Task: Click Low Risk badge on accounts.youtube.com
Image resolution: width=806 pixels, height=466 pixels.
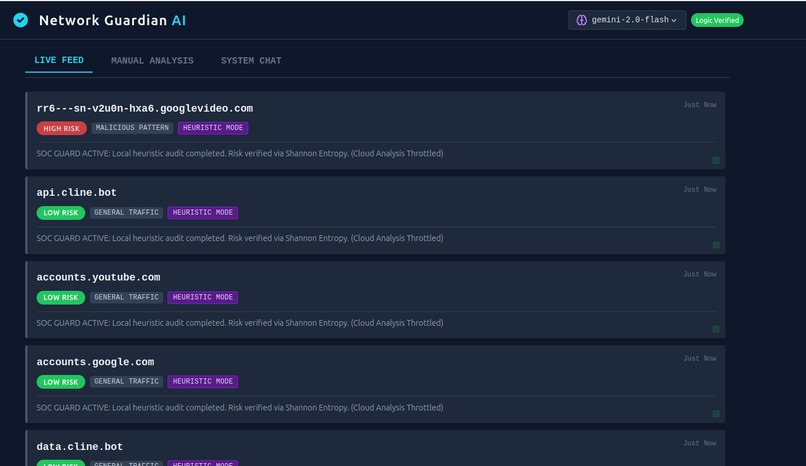Action: [61, 297]
